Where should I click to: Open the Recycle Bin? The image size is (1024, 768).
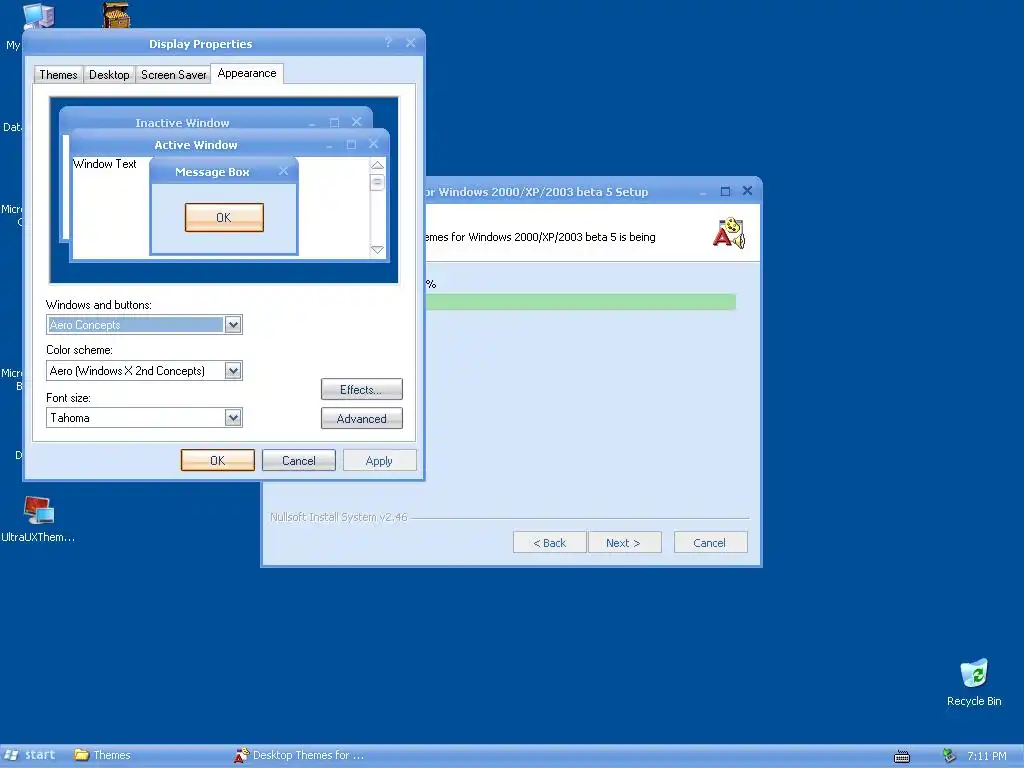click(974, 682)
